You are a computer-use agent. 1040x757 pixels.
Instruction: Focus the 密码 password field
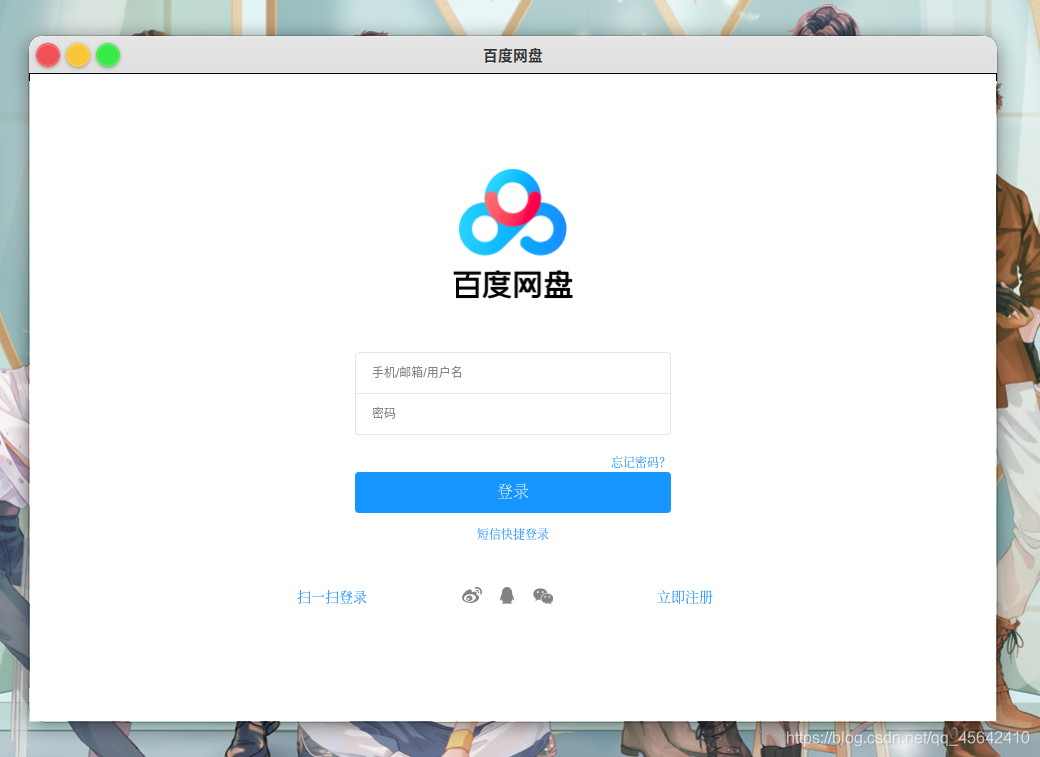tap(513, 414)
